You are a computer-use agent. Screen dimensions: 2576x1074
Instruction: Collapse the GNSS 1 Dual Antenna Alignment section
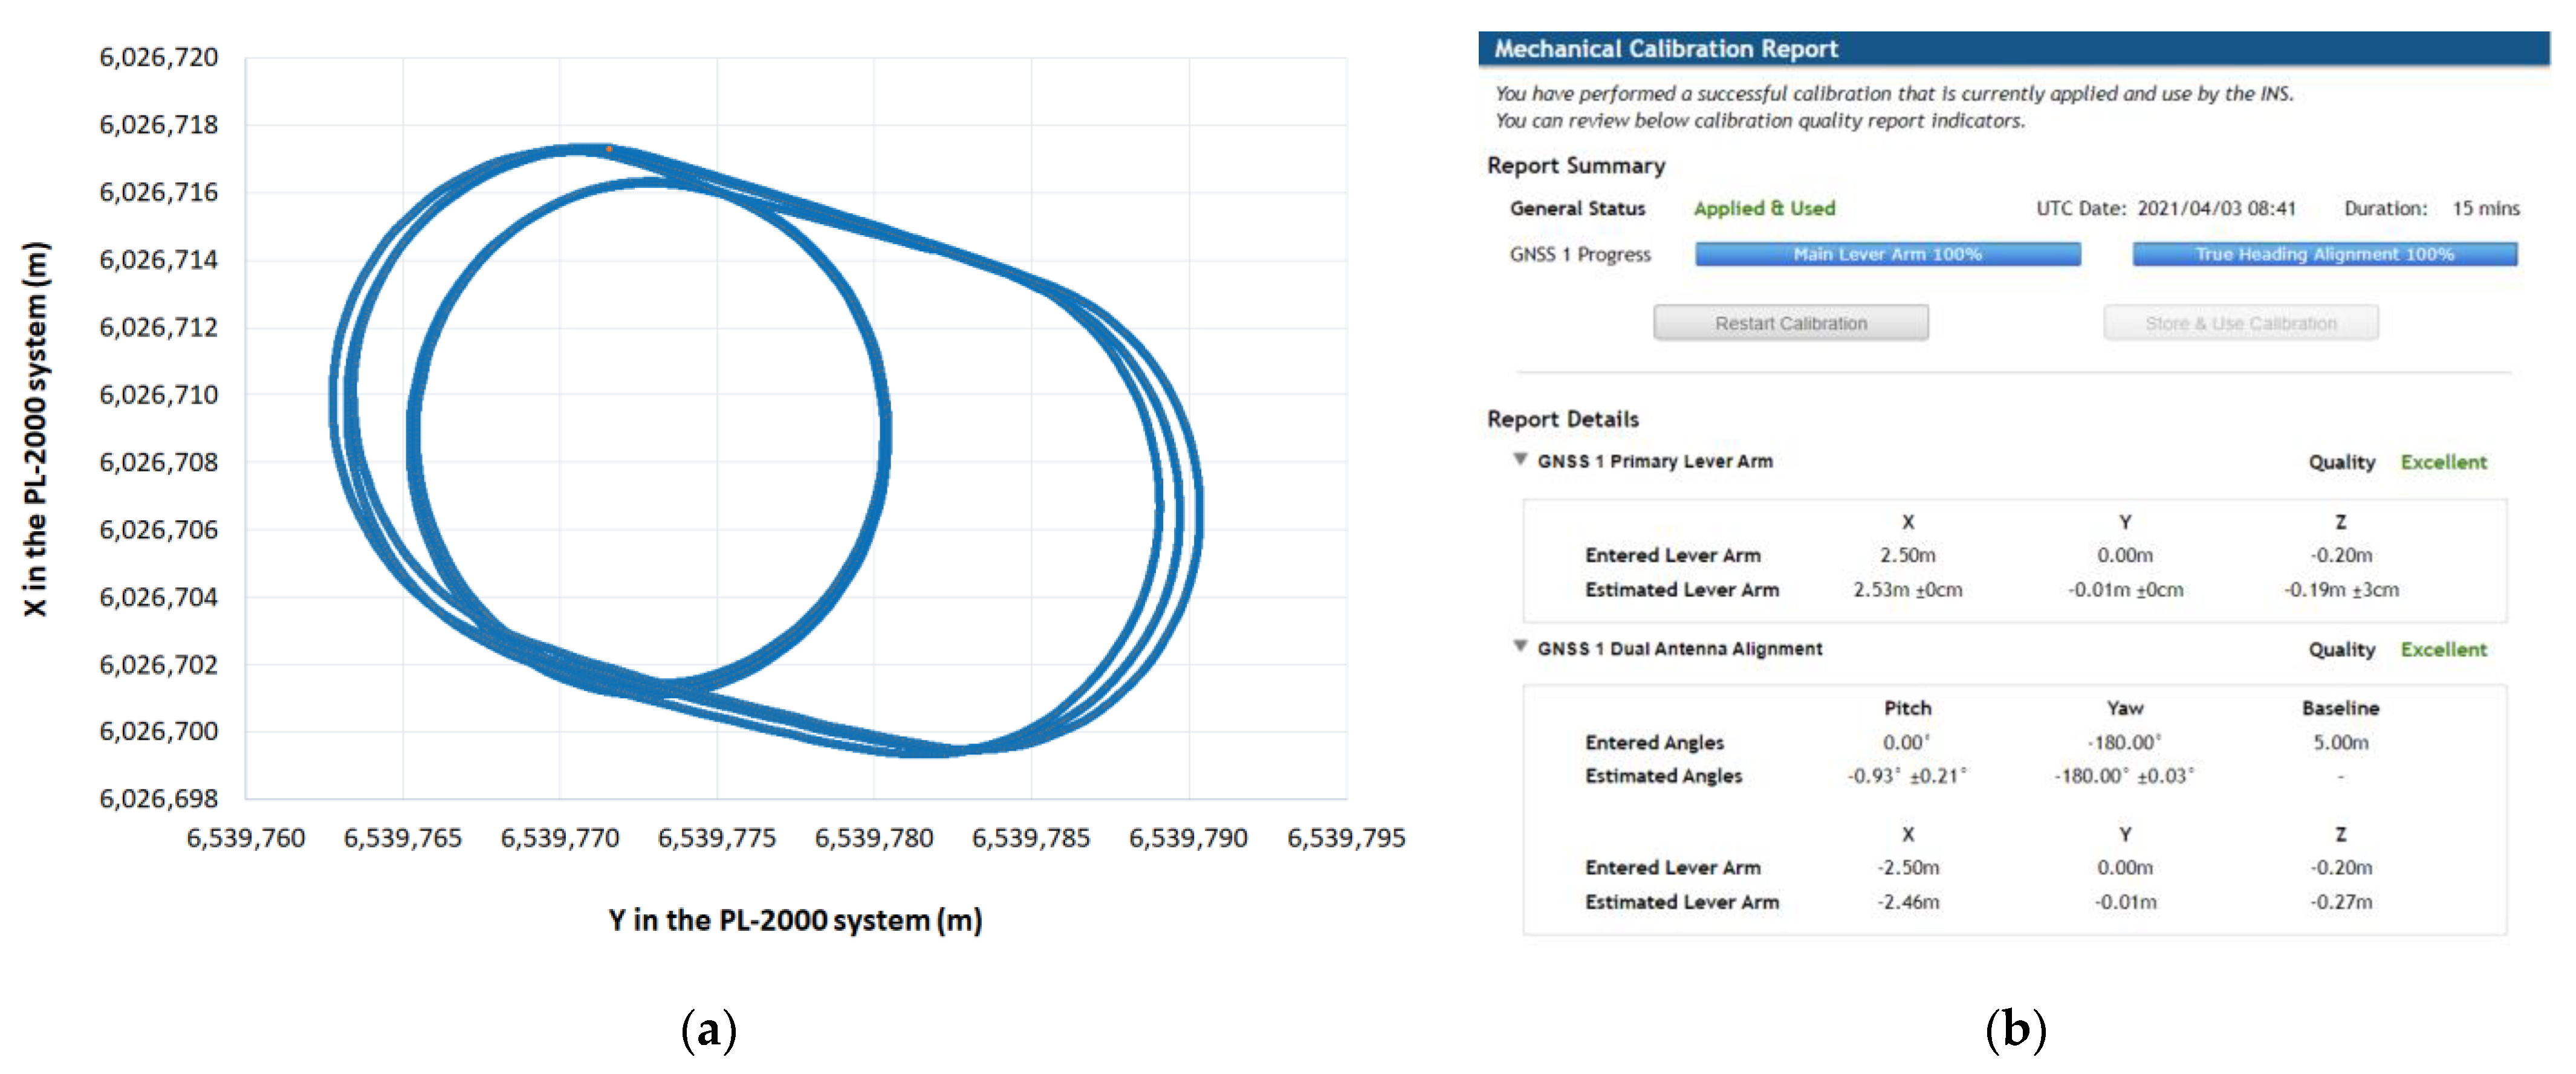(1520, 647)
